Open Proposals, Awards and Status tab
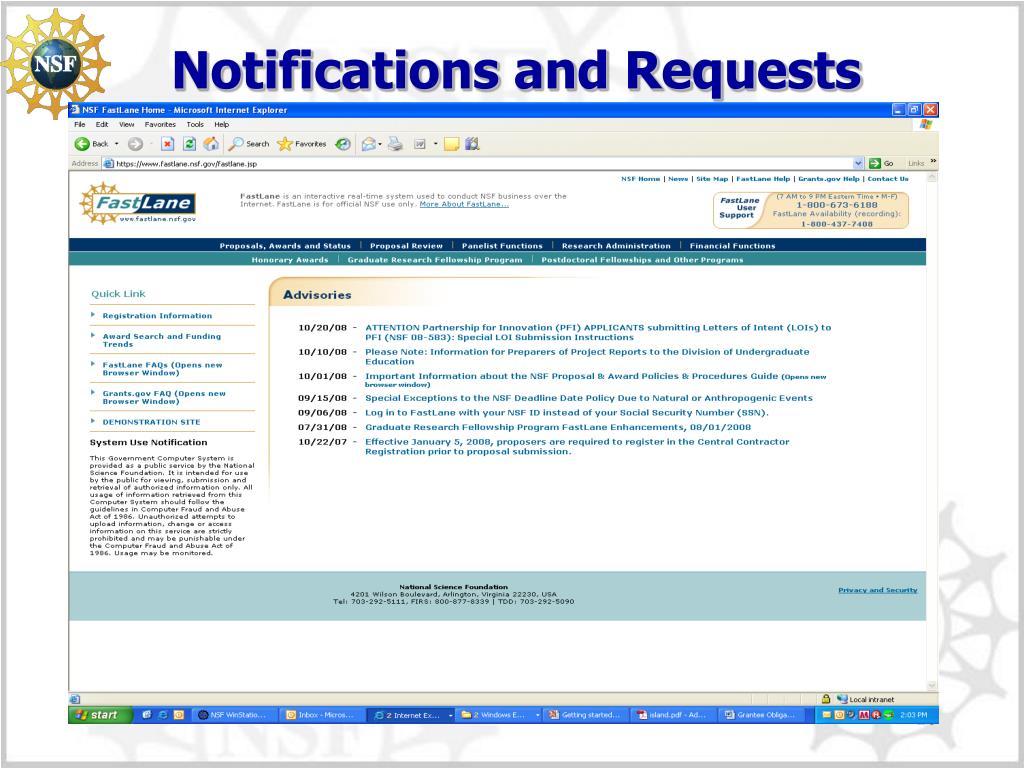1024x768 pixels. click(x=285, y=246)
